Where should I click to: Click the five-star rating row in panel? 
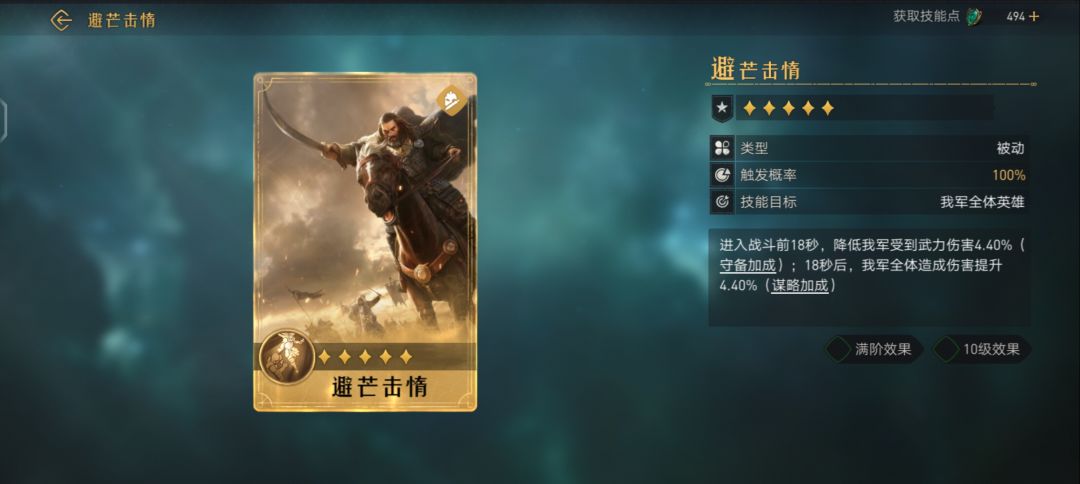[789, 108]
